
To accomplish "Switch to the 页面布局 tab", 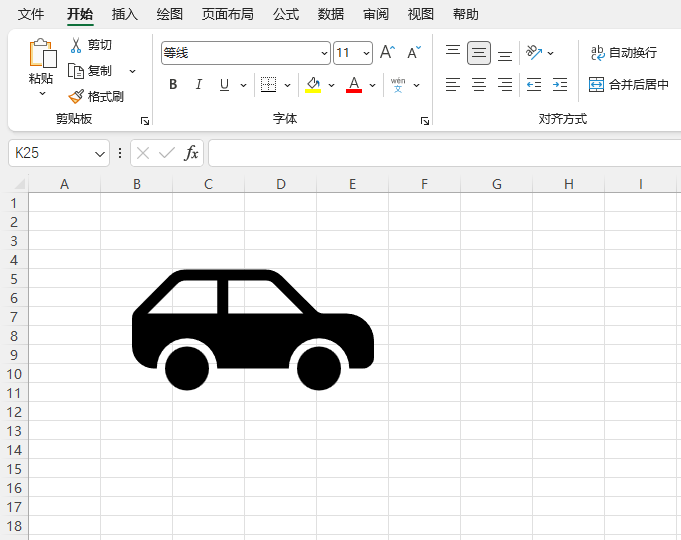I will [x=228, y=14].
